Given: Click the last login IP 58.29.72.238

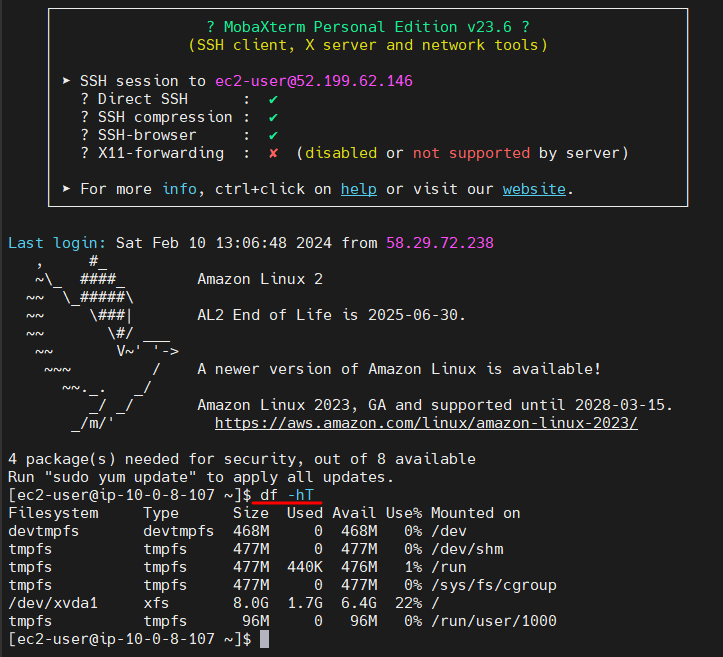Looking at the screenshot, I should point(439,243).
